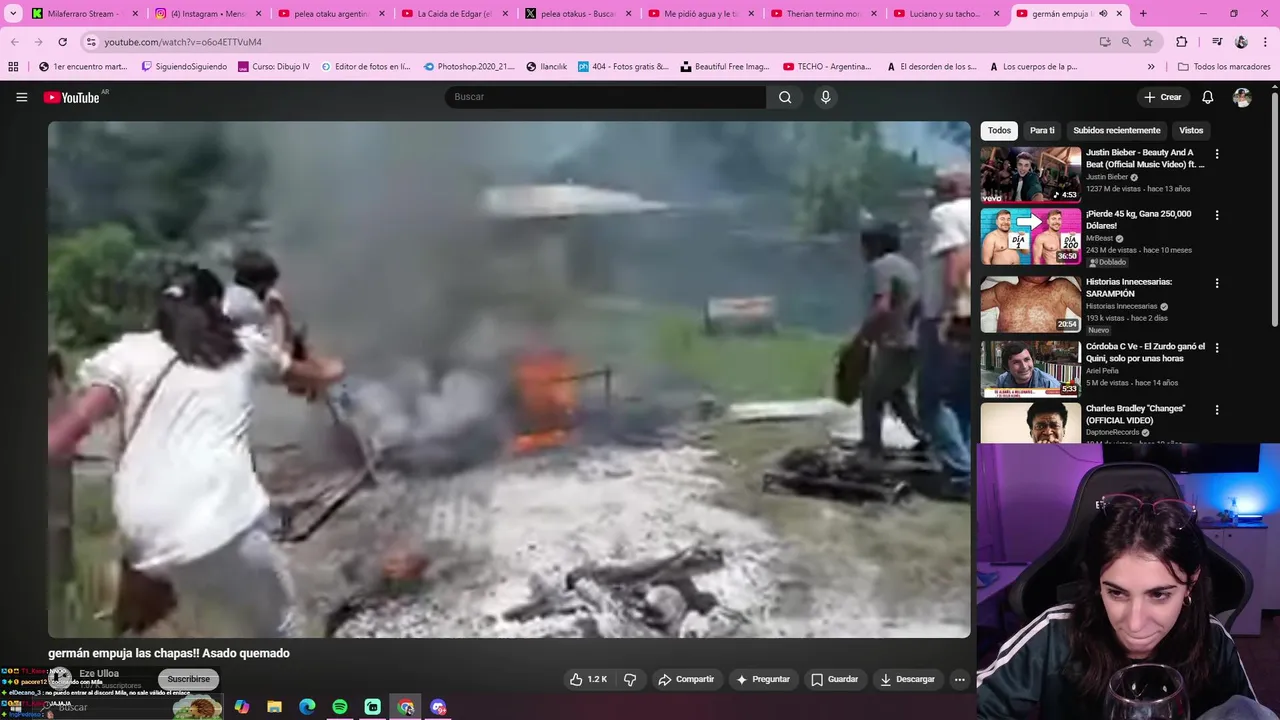Focus the YouTube Buscar search field
This screenshot has height=720, width=1280.
(605, 97)
